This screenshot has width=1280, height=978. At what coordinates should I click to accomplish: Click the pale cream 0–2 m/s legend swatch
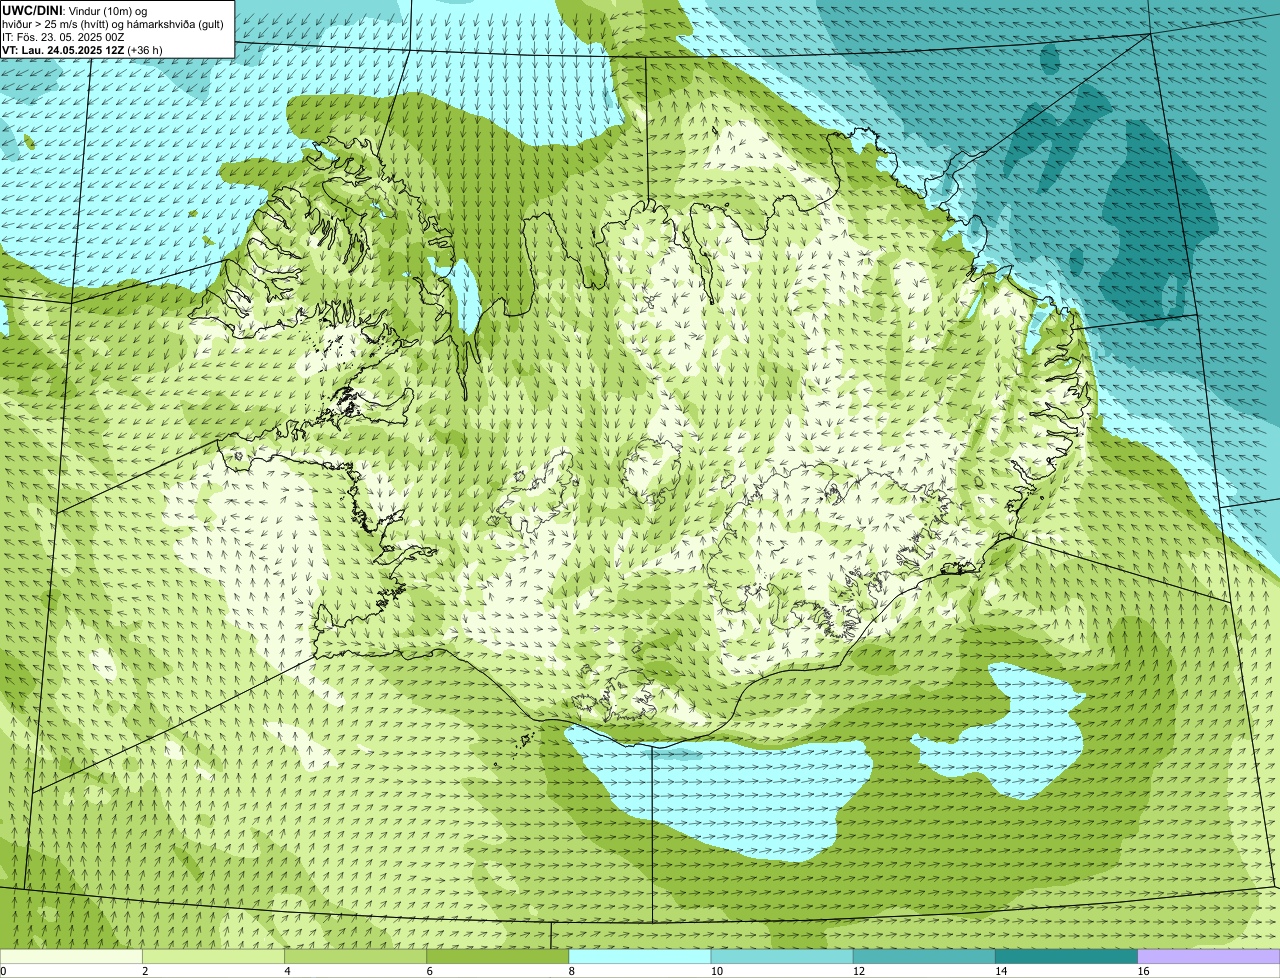(71, 957)
